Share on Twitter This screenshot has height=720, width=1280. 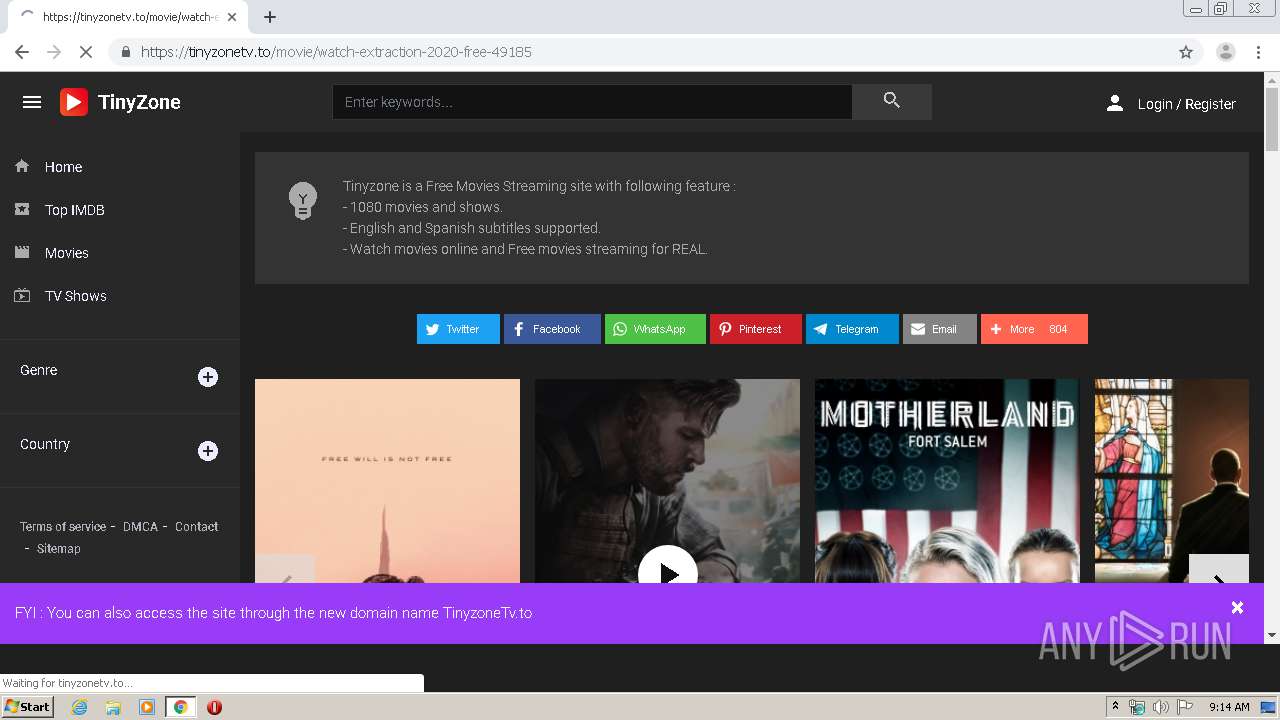(x=458, y=329)
